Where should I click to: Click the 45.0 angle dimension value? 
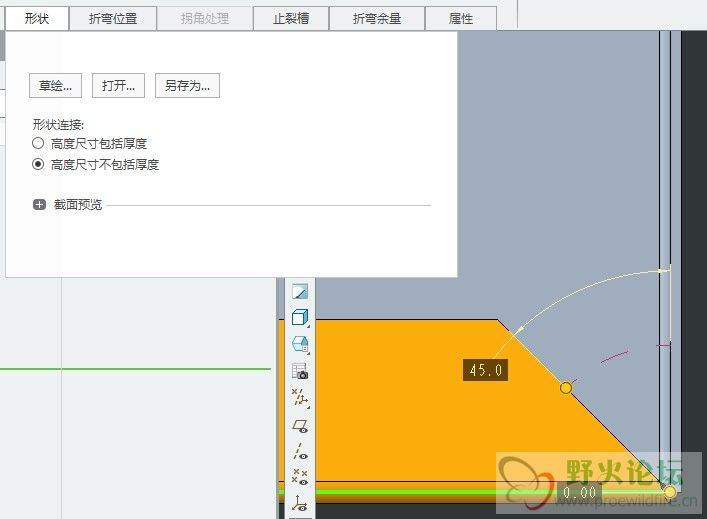[486, 370]
